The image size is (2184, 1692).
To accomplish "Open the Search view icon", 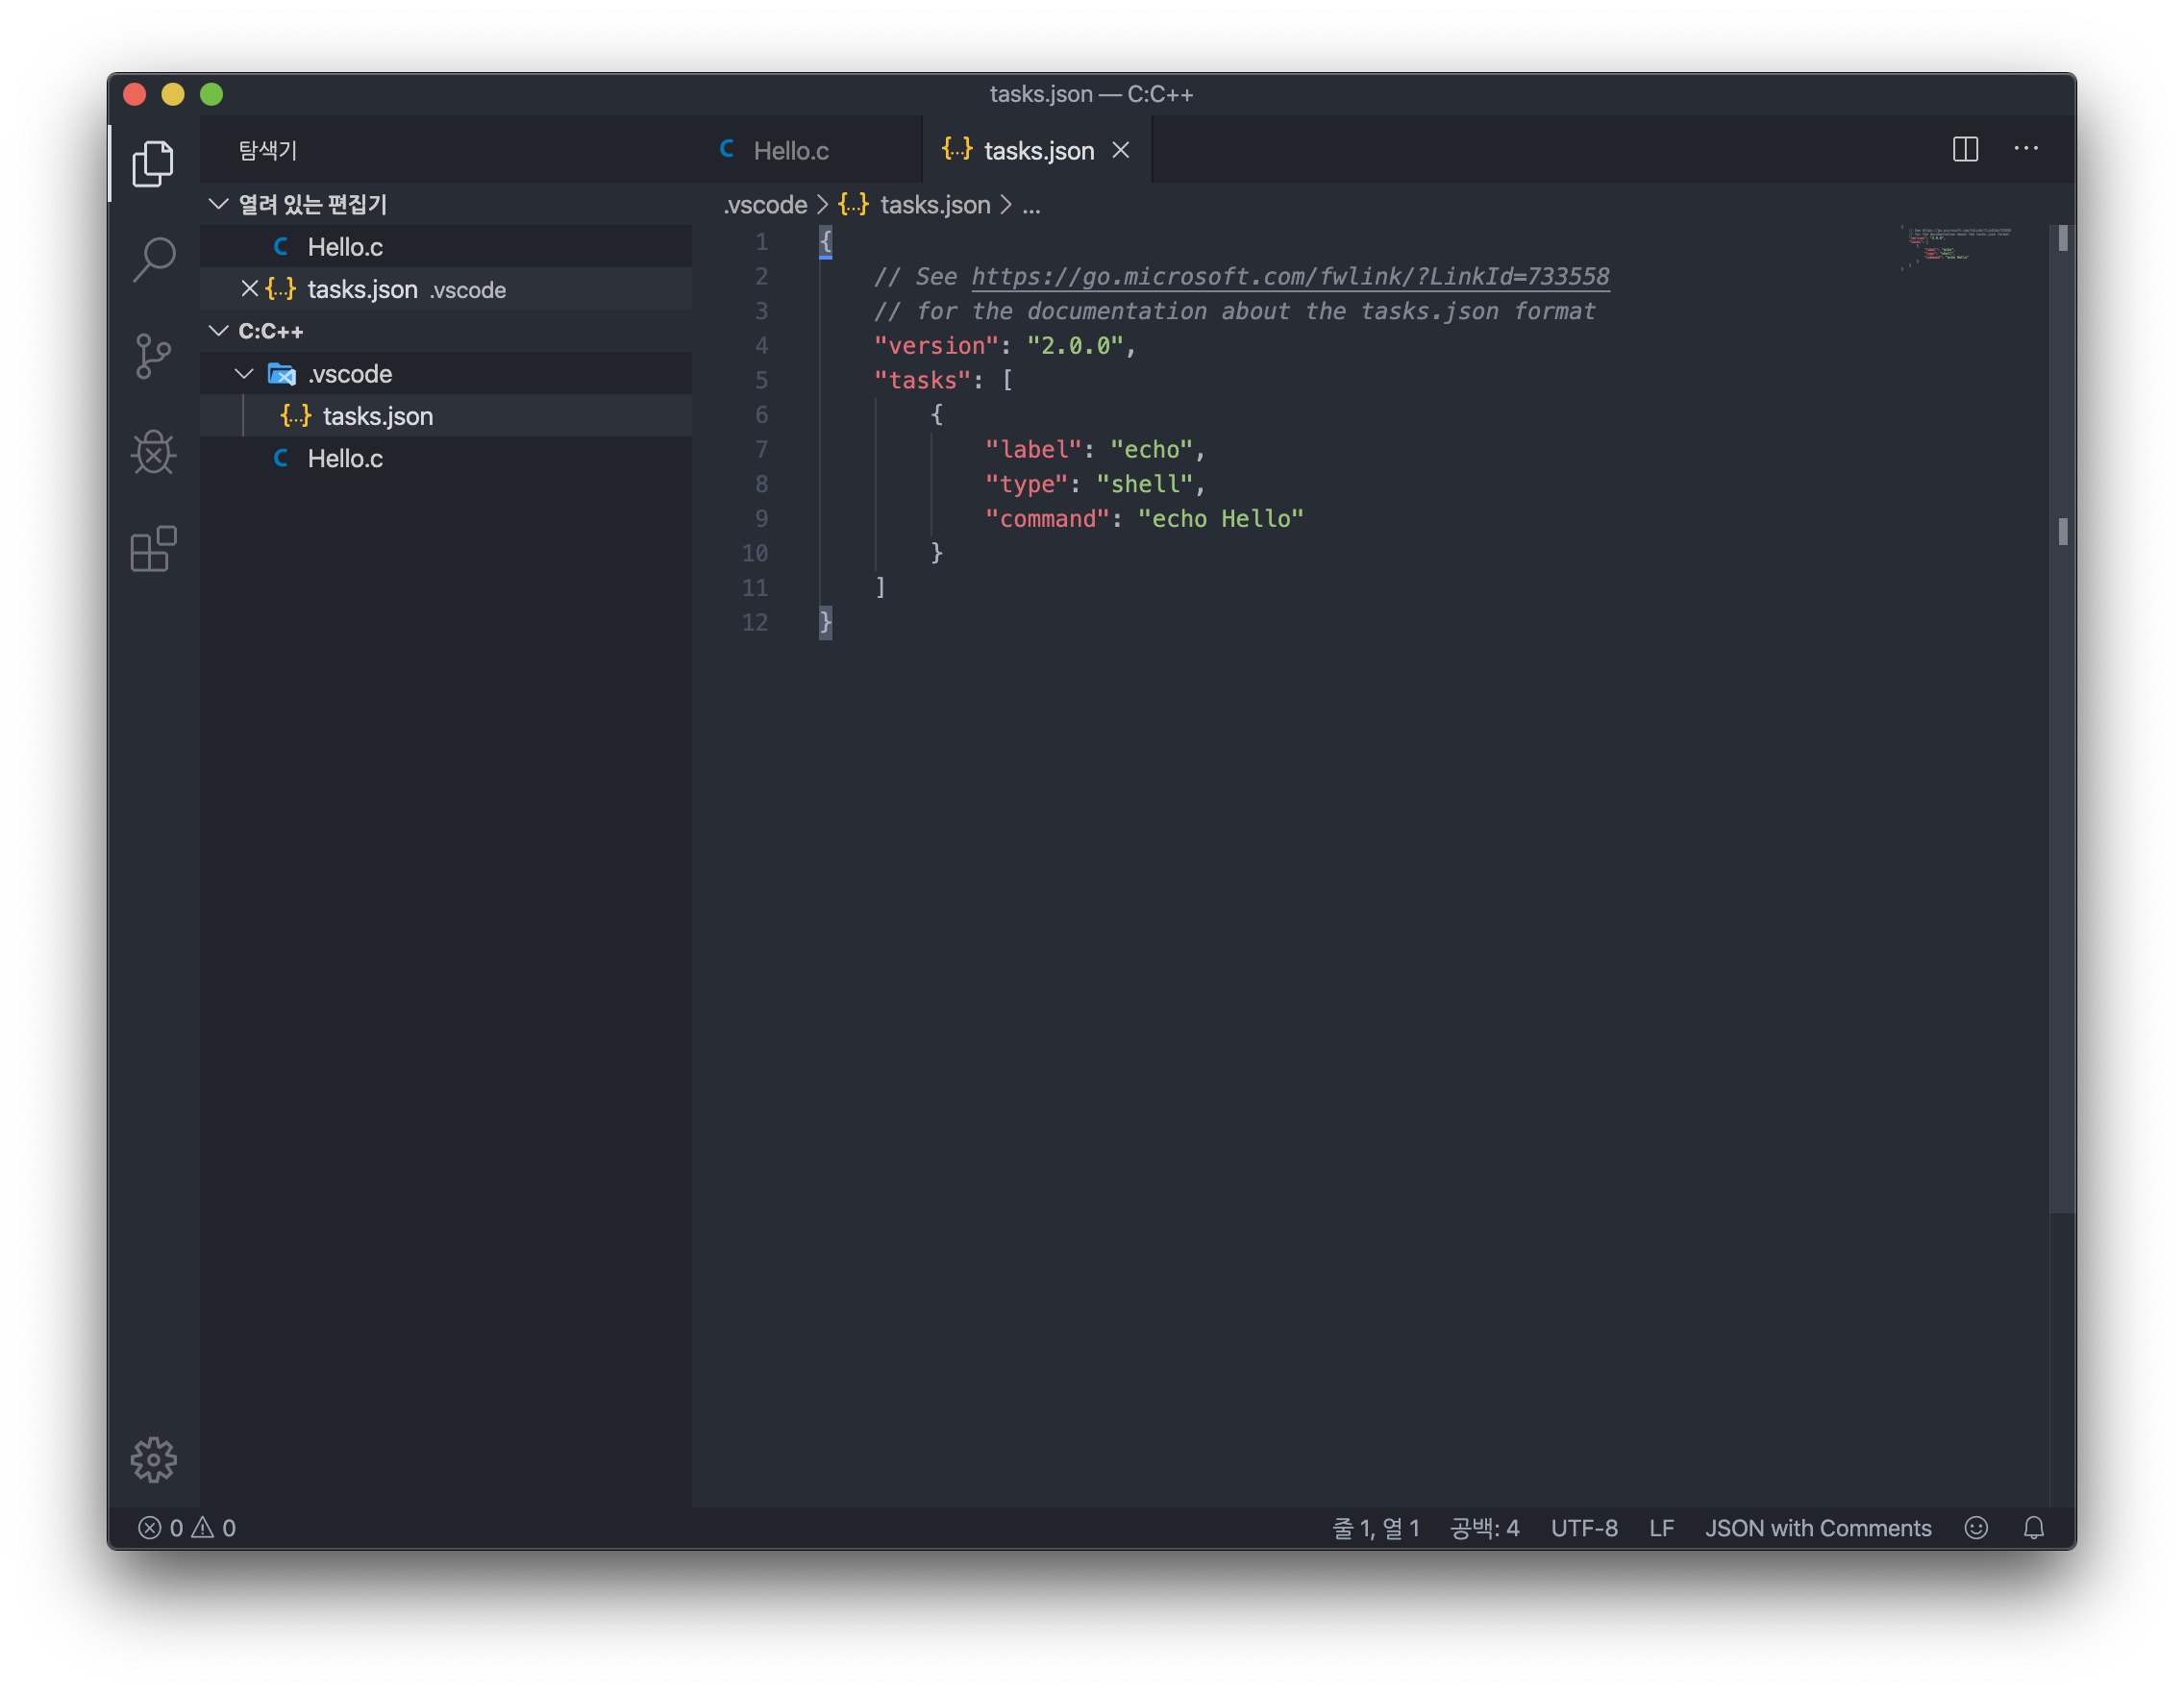I will [153, 259].
